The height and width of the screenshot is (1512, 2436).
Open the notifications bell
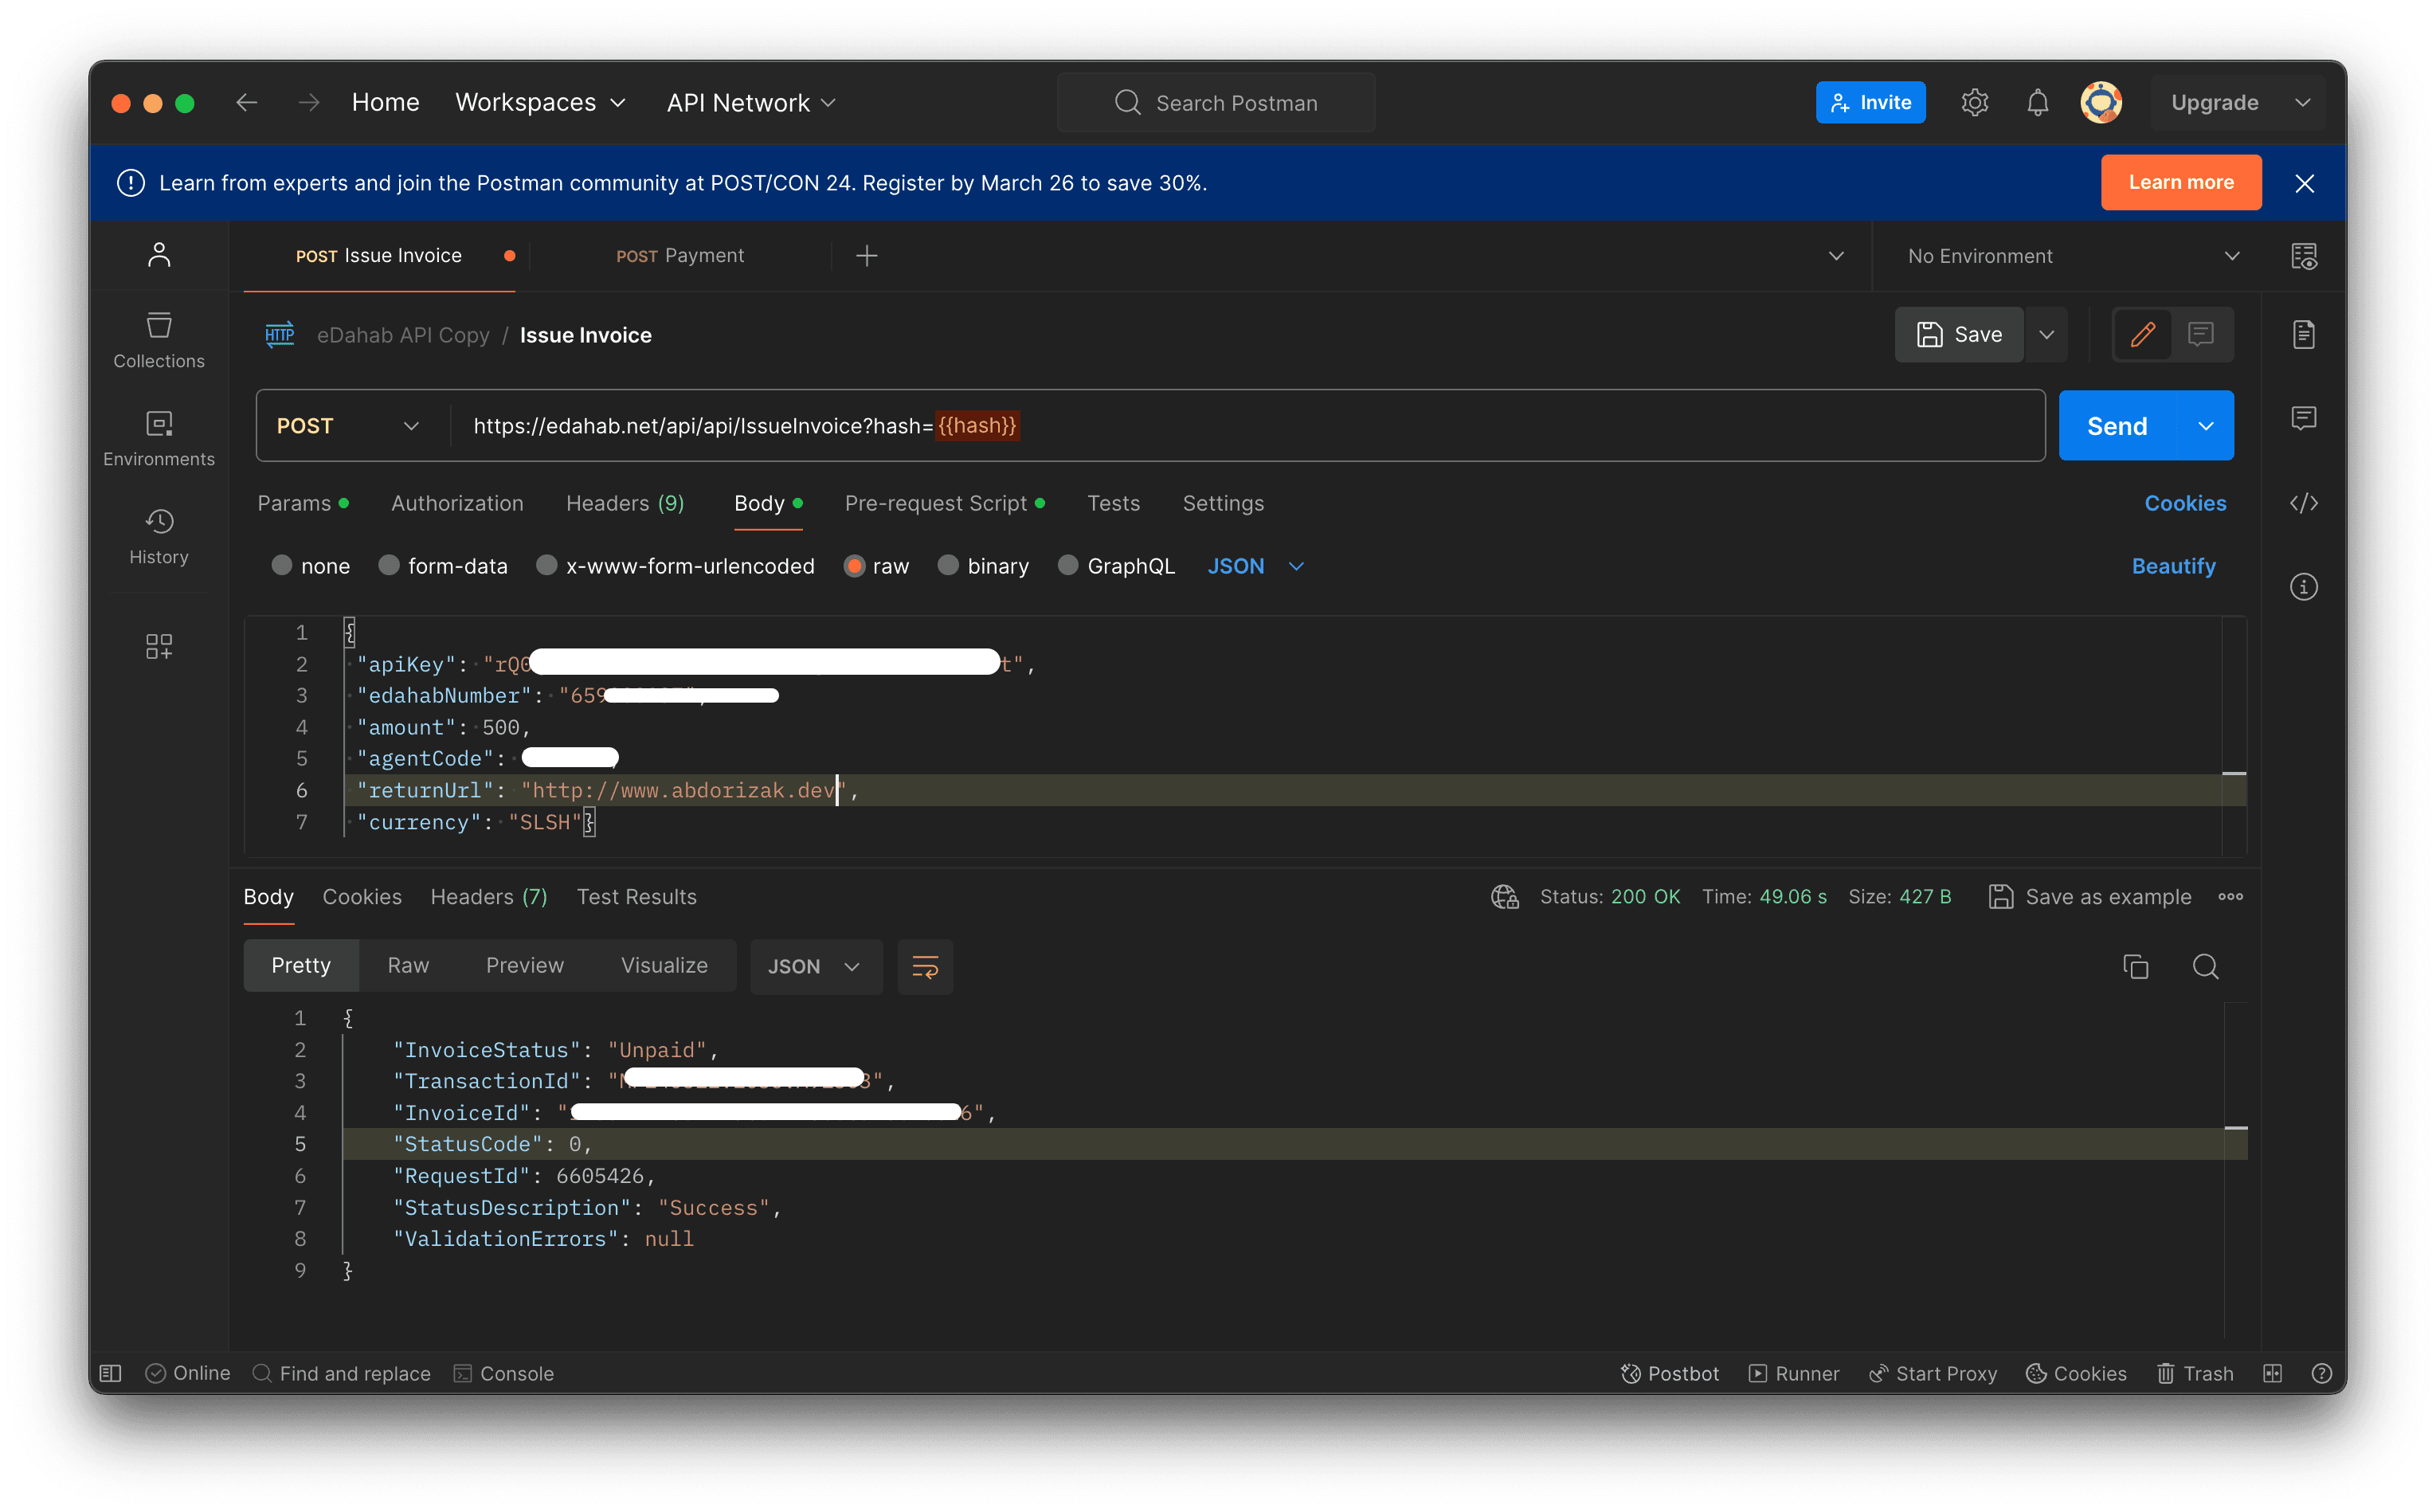(x=2037, y=102)
